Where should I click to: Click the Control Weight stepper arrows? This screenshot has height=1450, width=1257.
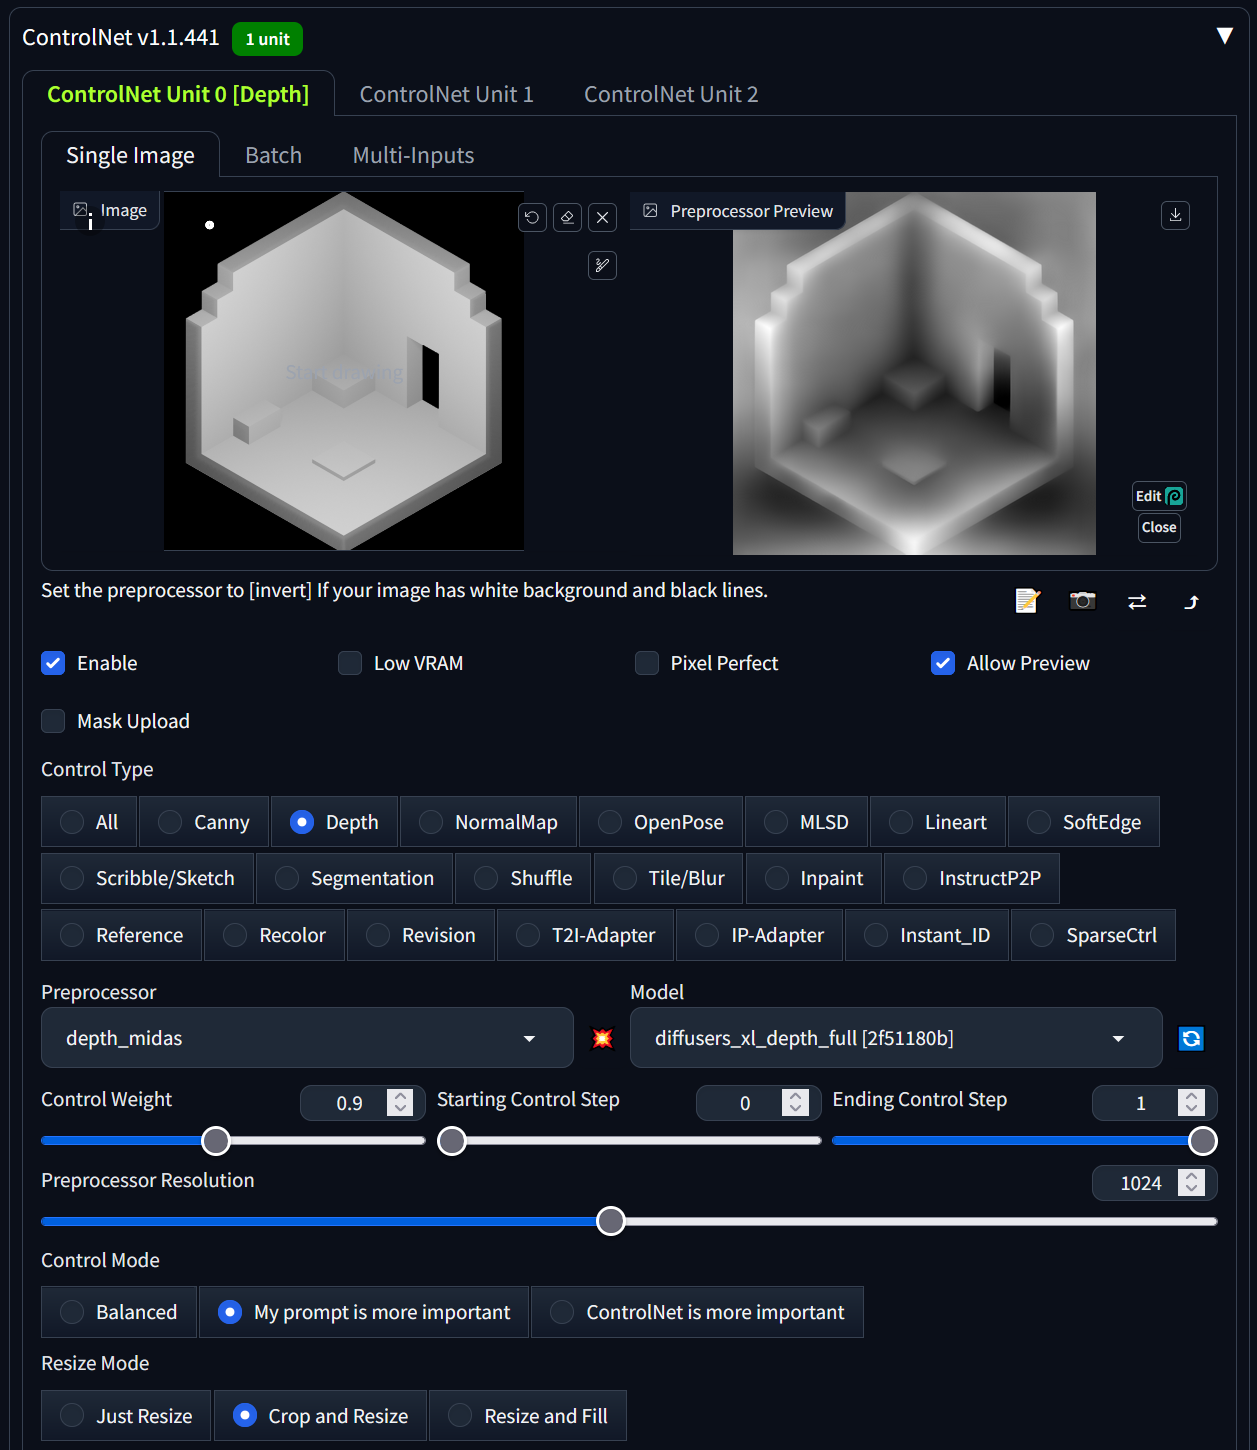click(x=400, y=1103)
